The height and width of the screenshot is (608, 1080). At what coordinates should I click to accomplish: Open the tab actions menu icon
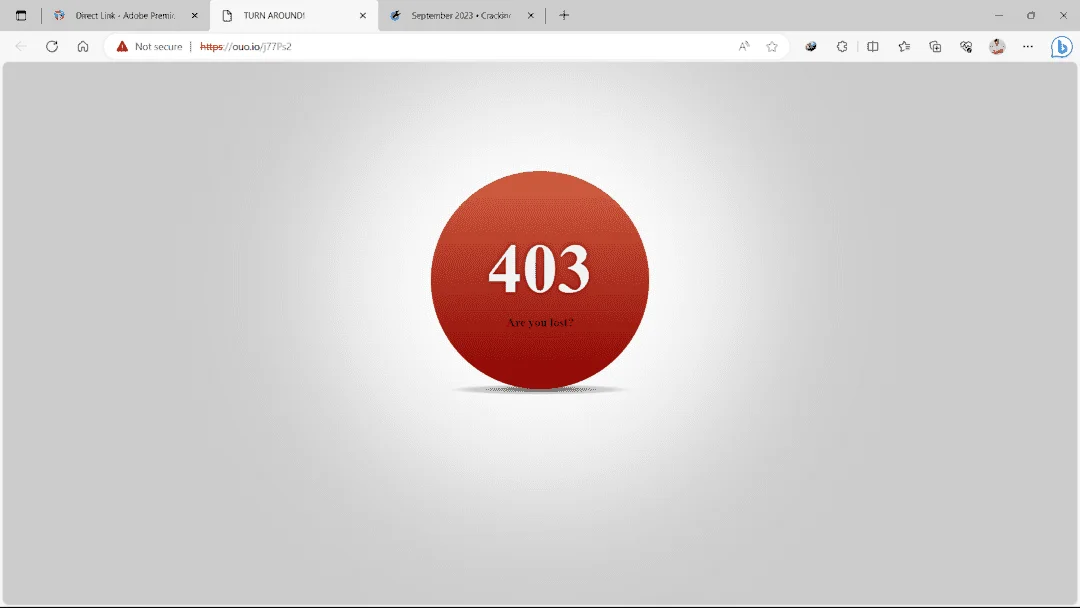coord(21,15)
